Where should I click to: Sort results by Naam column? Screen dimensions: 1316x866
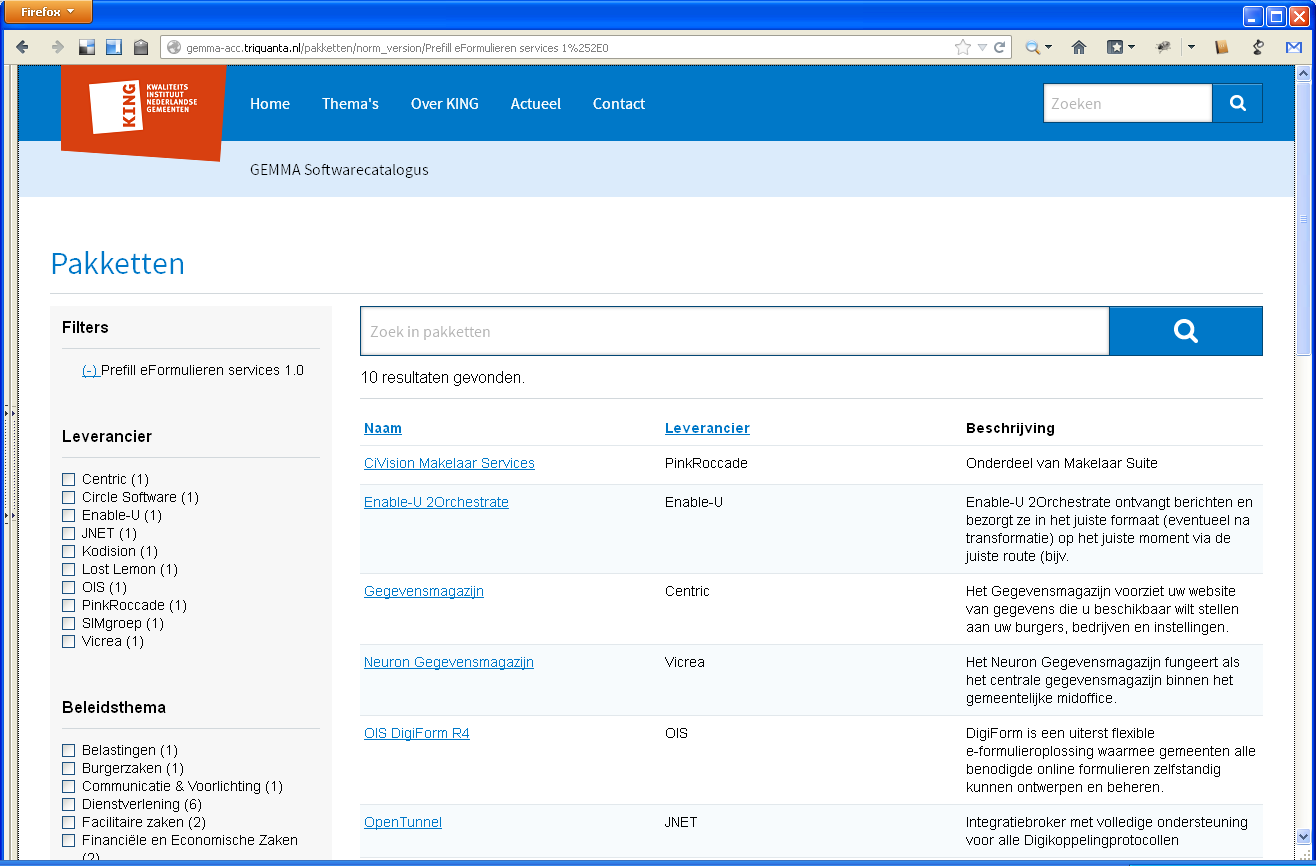[x=383, y=428]
